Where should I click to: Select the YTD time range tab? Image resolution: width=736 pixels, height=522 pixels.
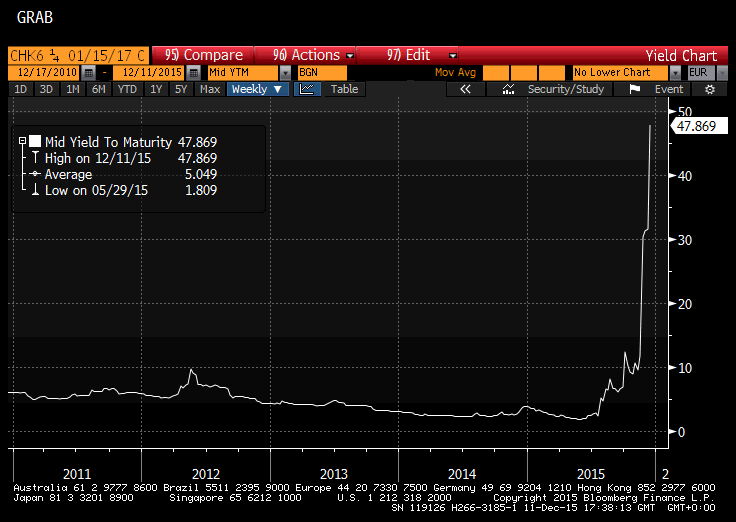point(127,89)
